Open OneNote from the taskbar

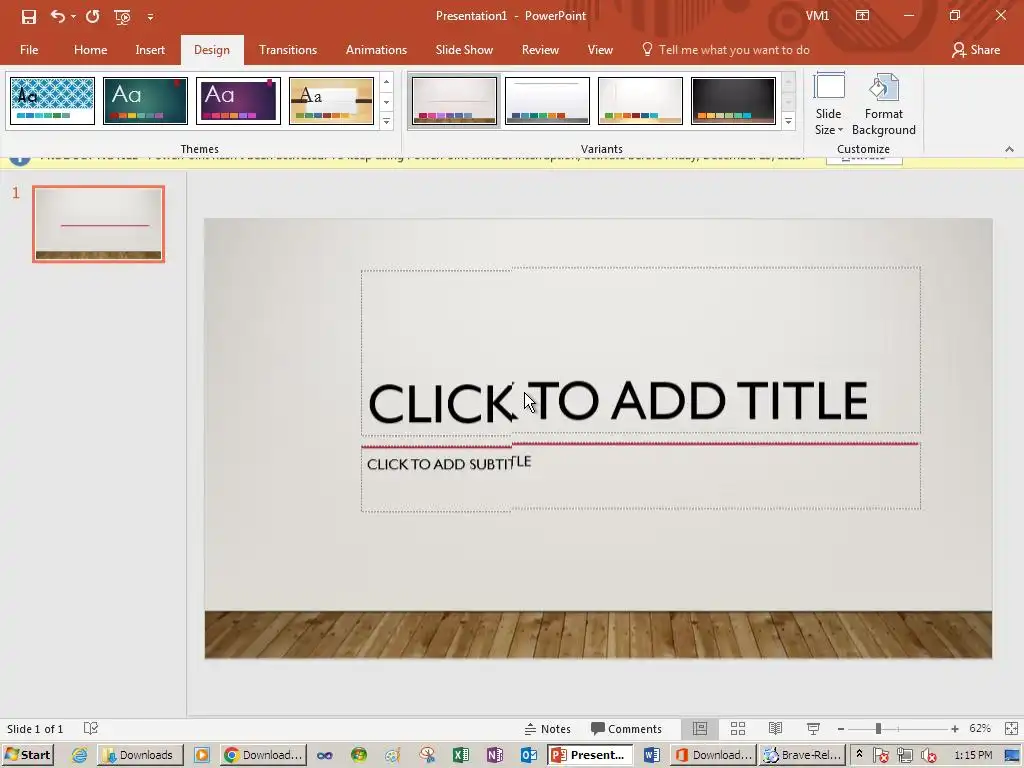click(494, 755)
